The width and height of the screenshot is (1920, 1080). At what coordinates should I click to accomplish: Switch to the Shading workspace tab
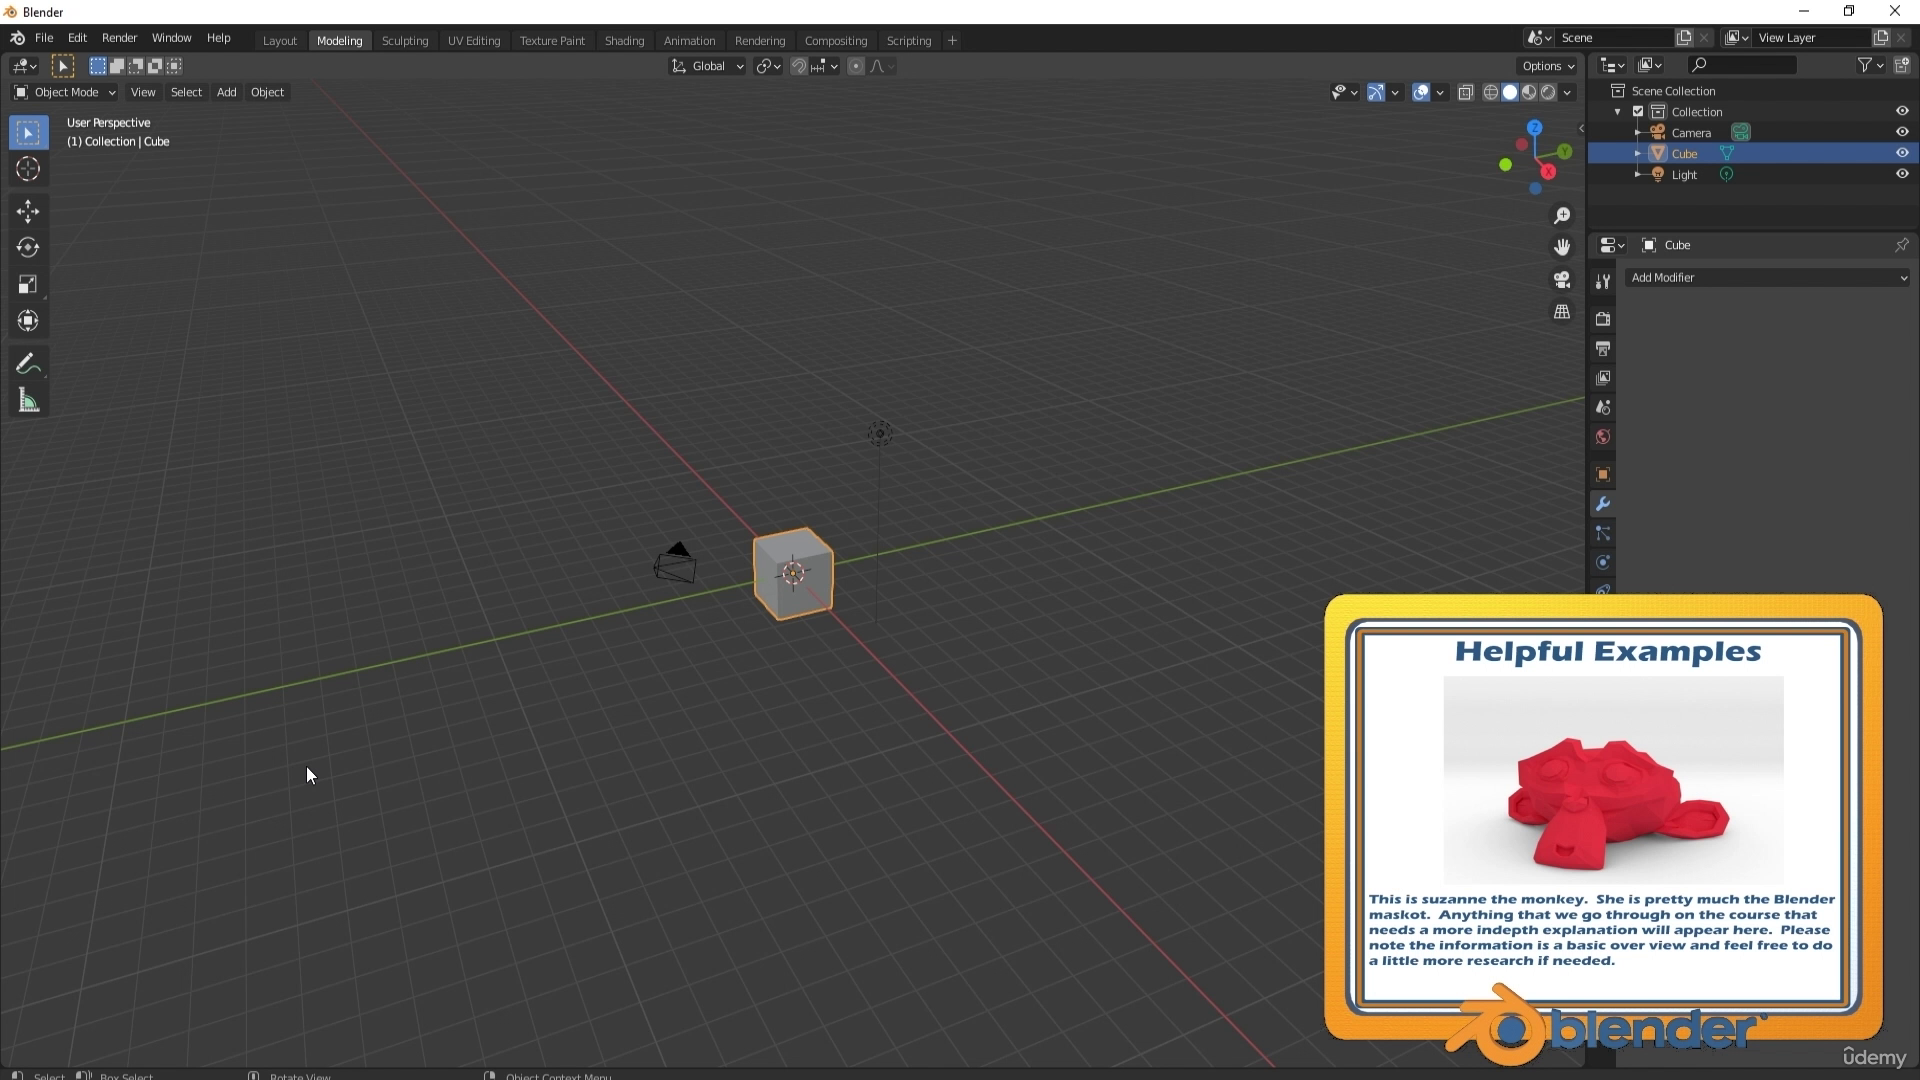(624, 41)
